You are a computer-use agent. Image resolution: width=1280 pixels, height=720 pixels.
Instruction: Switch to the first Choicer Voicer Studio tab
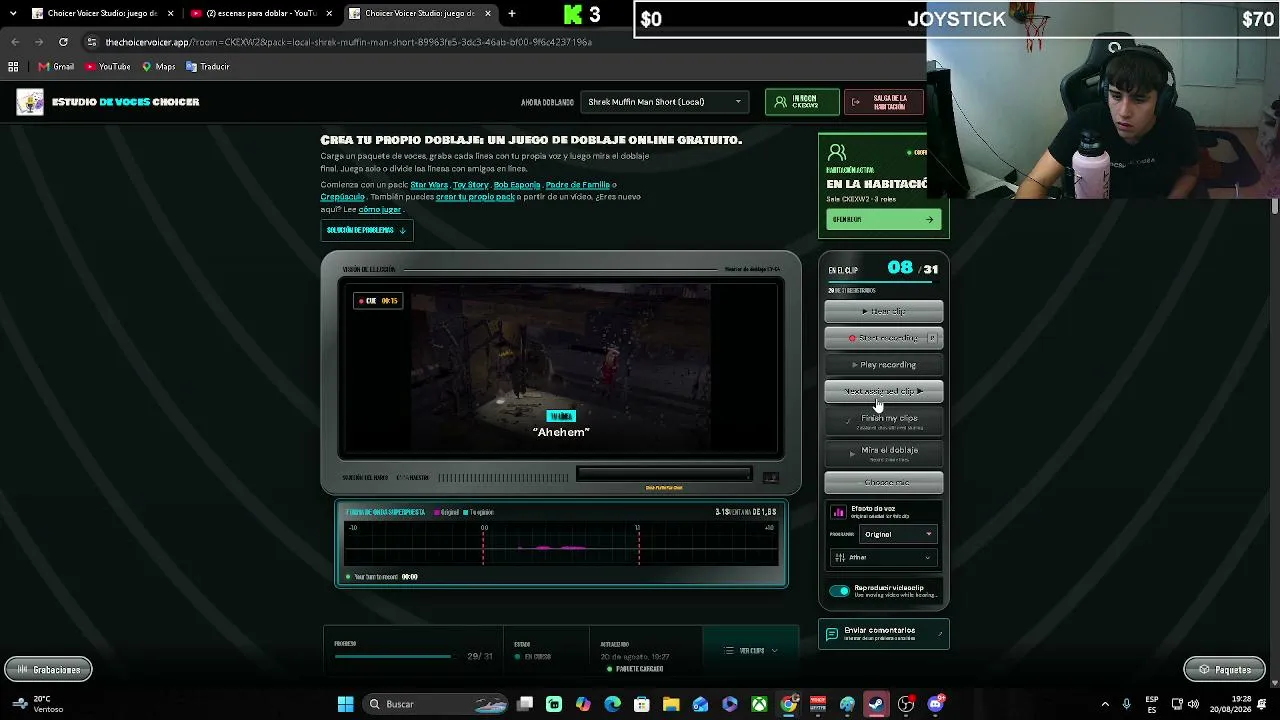(x=100, y=13)
